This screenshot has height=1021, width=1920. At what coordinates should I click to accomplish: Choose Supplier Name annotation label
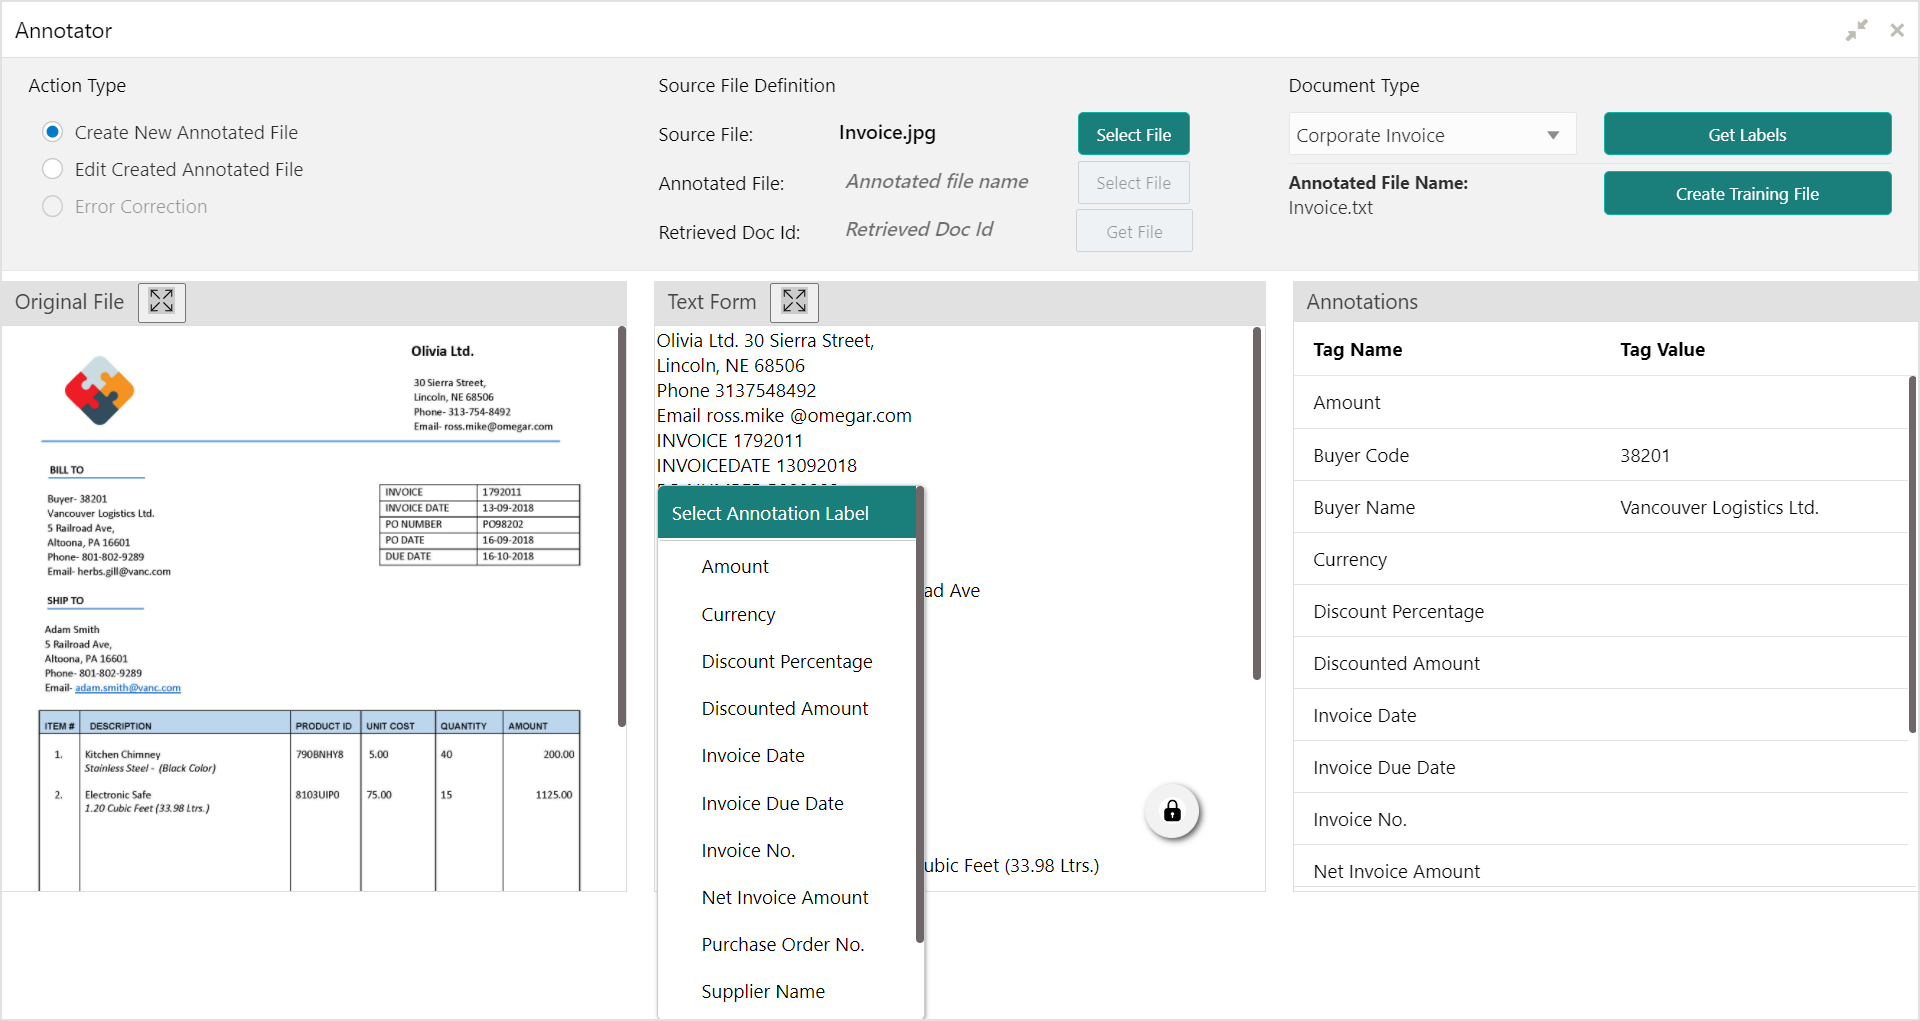(x=763, y=991)
